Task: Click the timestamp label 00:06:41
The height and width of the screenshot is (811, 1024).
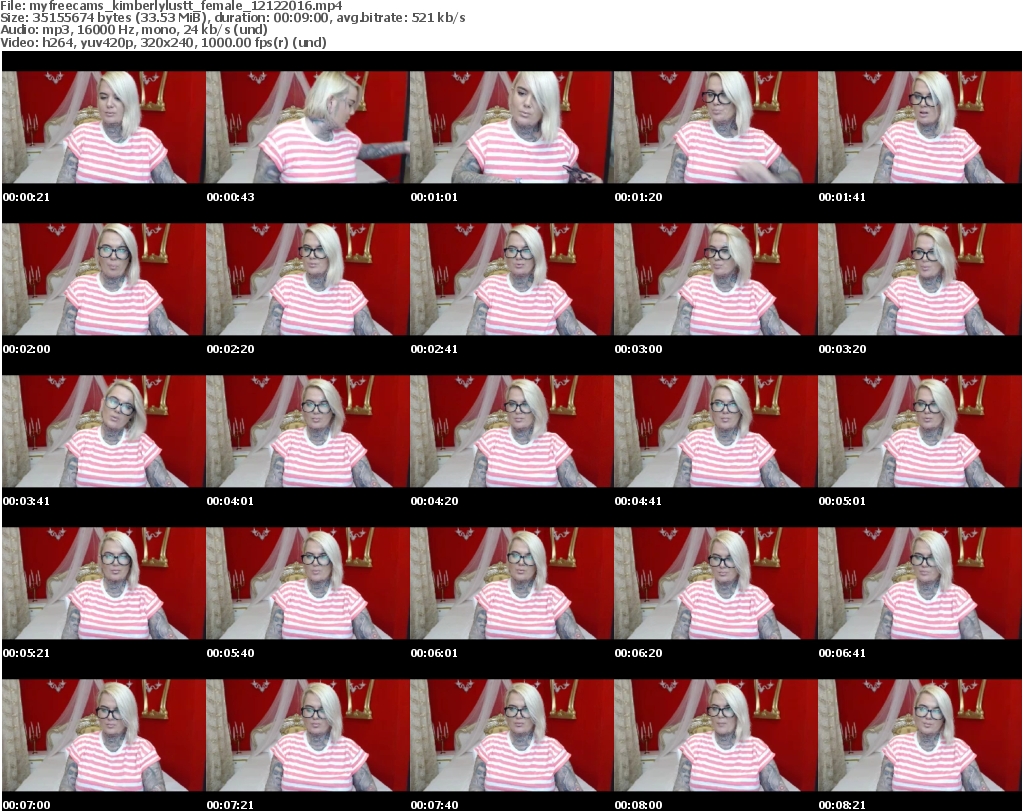Action: (842, 652)
